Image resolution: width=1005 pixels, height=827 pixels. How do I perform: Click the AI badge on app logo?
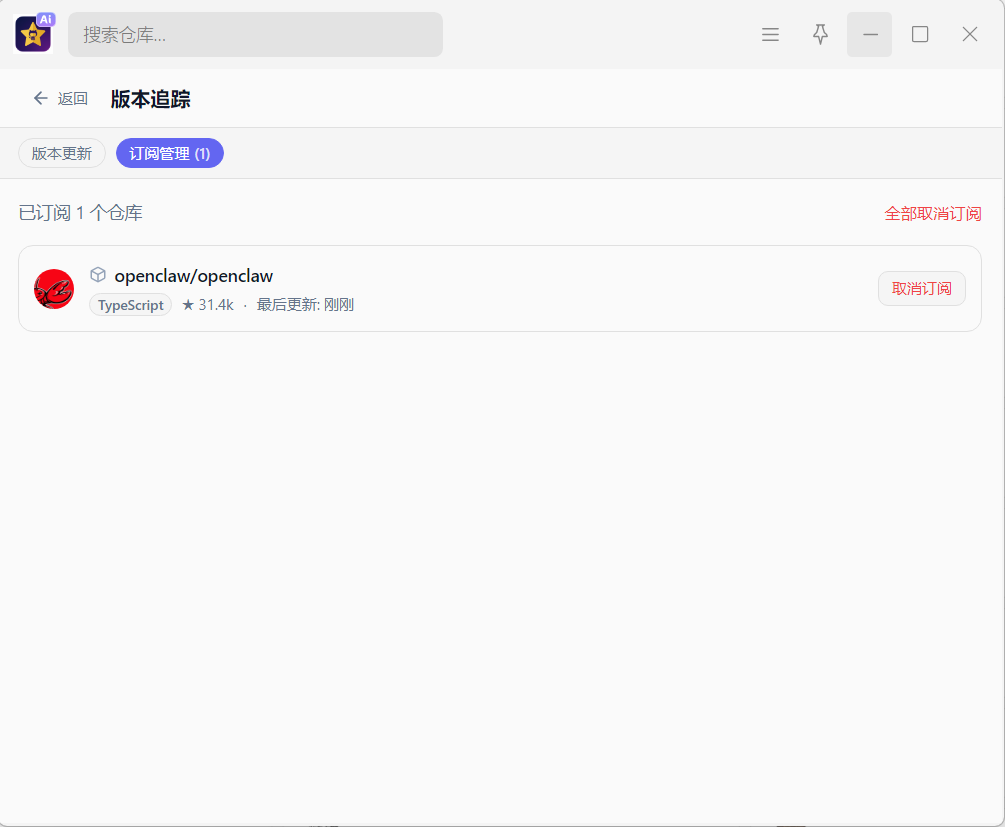point(46,19)
